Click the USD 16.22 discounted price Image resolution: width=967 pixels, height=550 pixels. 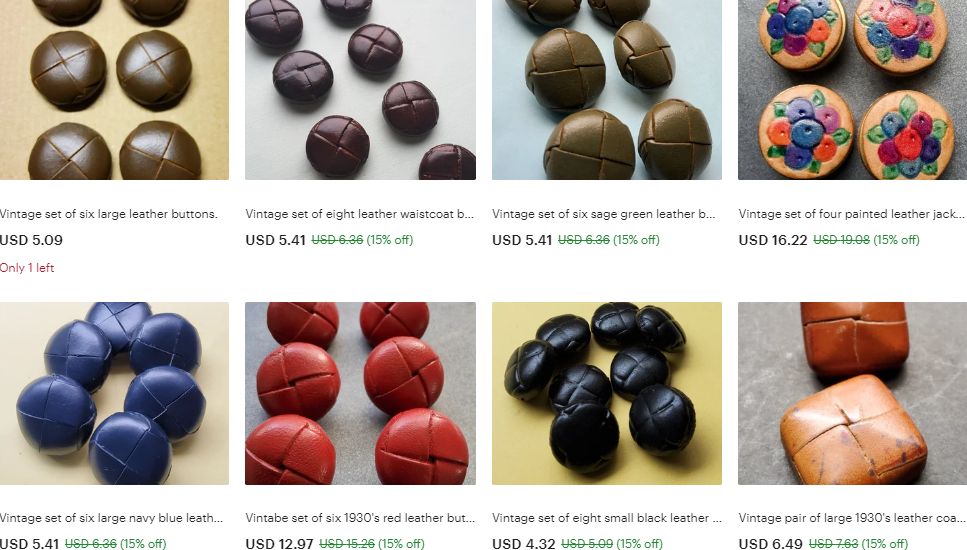point(773,240)
